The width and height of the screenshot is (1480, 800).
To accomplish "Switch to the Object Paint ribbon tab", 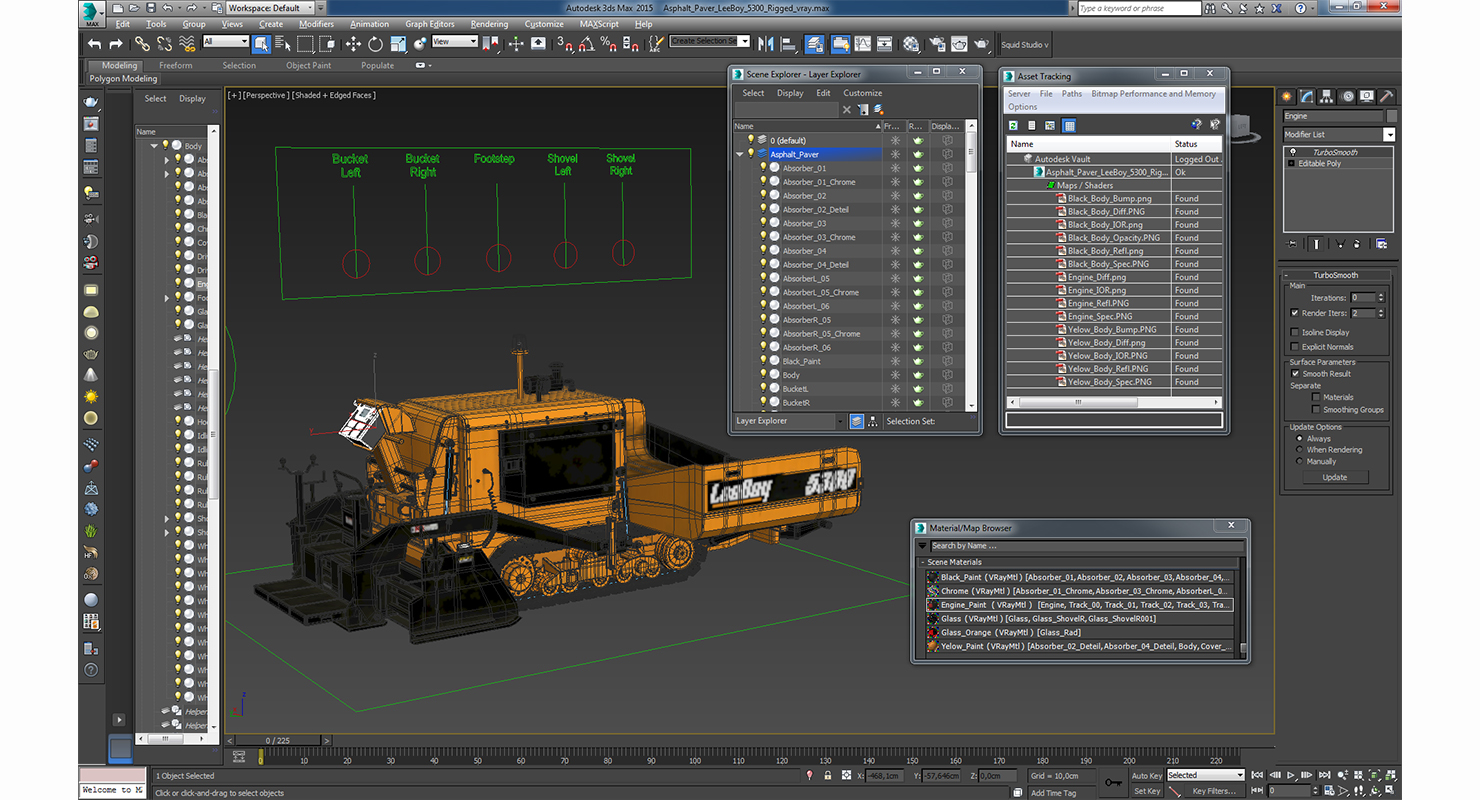I will (x=308, y=65).
